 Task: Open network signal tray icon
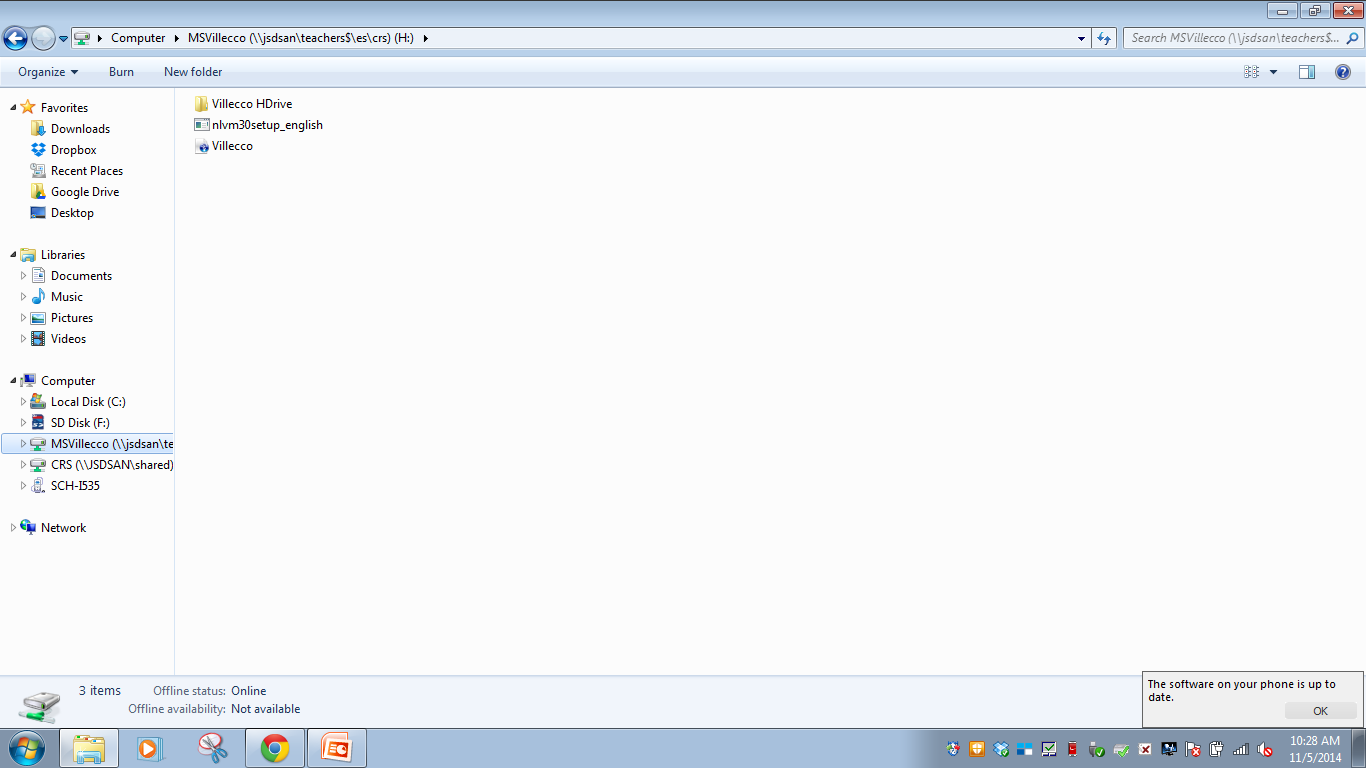[x=1241, y=749]
